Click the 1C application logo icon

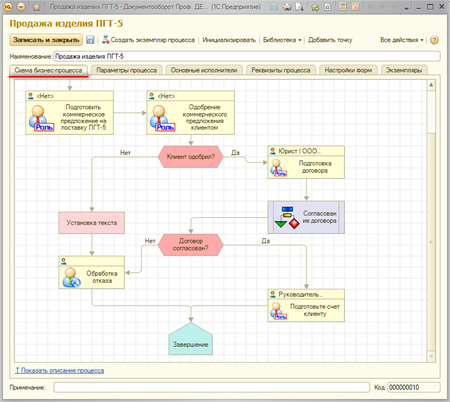pos(7,7)
